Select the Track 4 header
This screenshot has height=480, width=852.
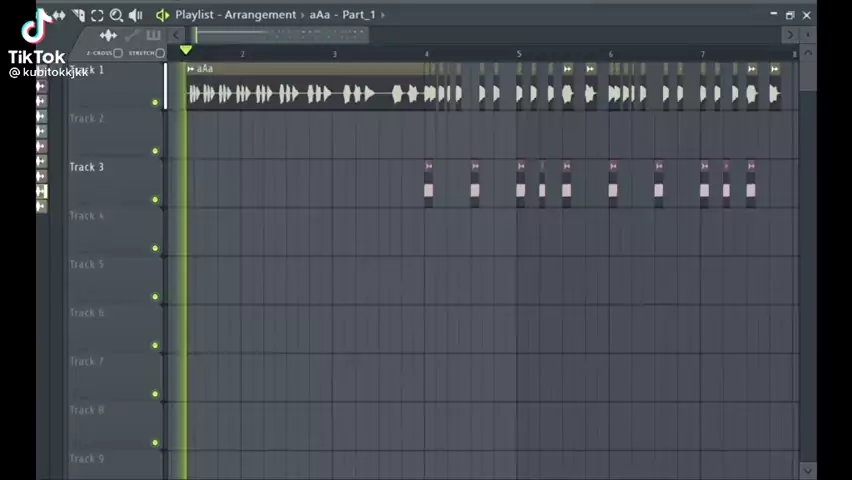click(116, 232)
